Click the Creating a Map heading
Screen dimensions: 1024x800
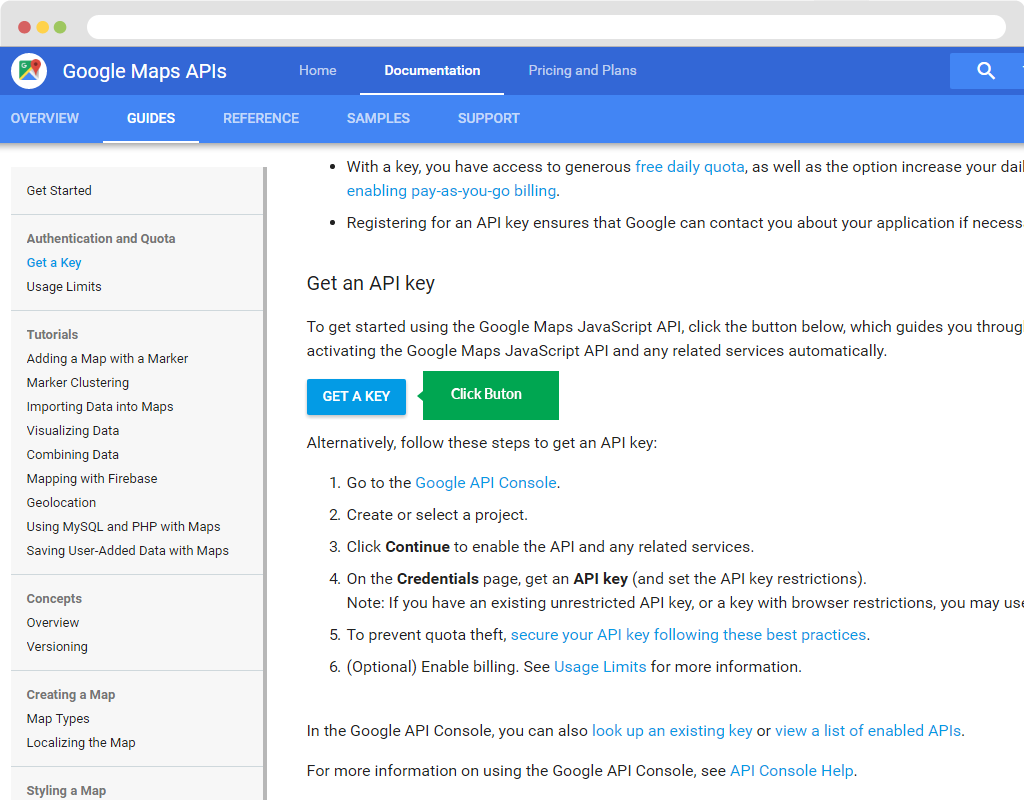tap(71, 695)
